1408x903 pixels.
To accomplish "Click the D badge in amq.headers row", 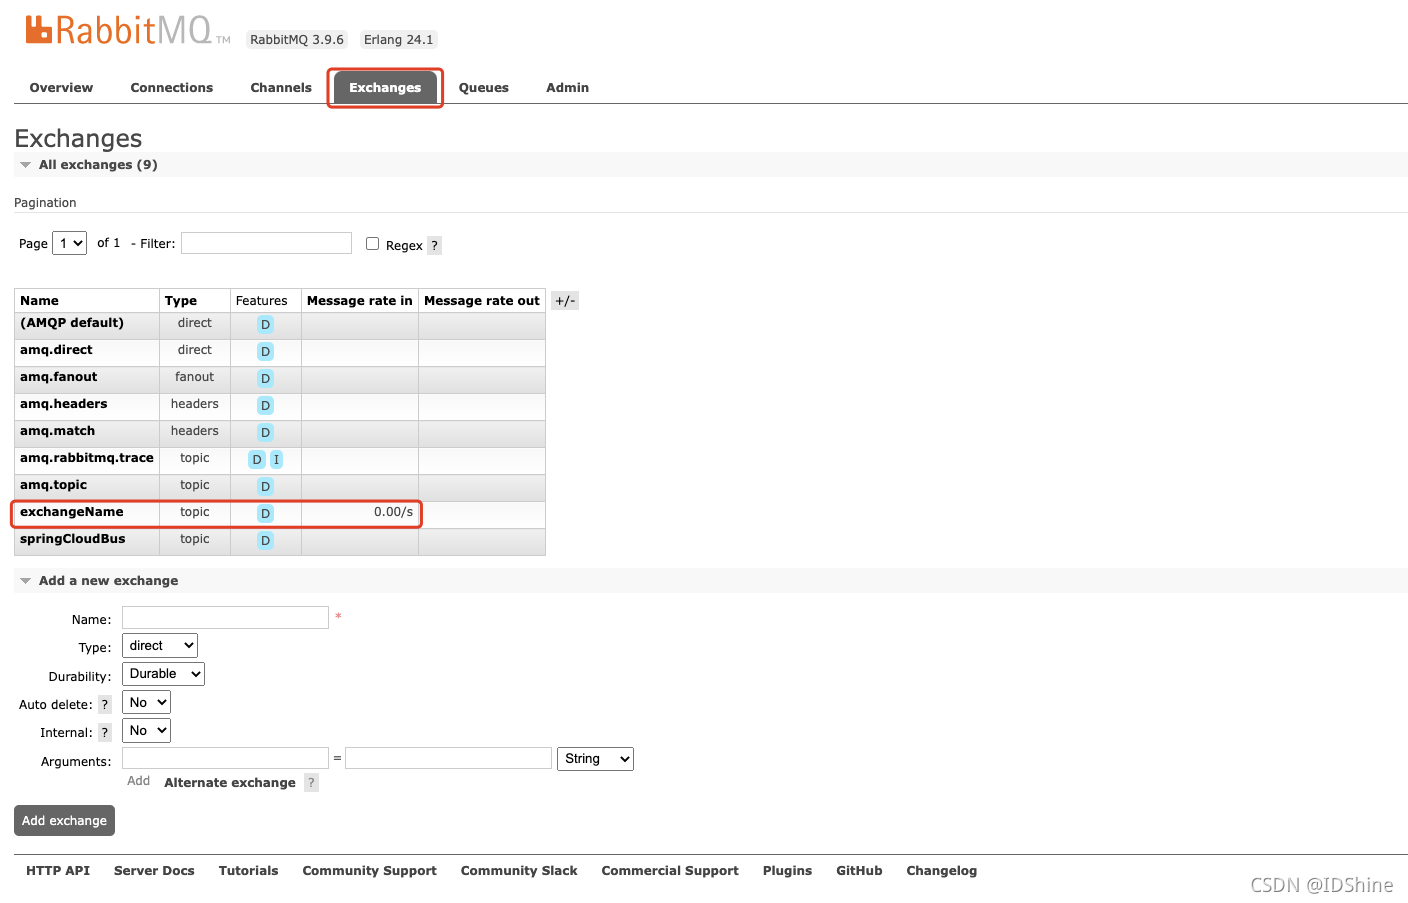I will (265, 405).
